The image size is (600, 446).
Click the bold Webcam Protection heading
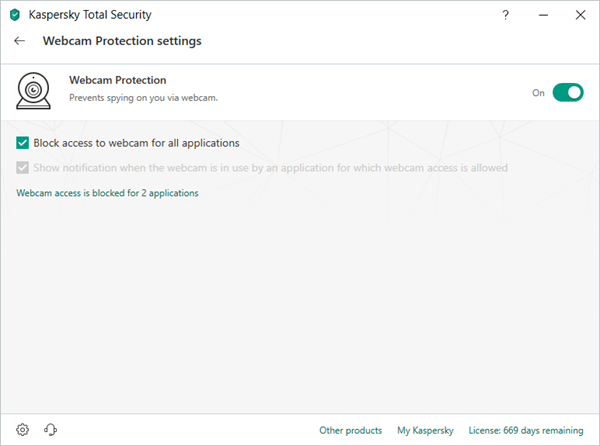117,80
